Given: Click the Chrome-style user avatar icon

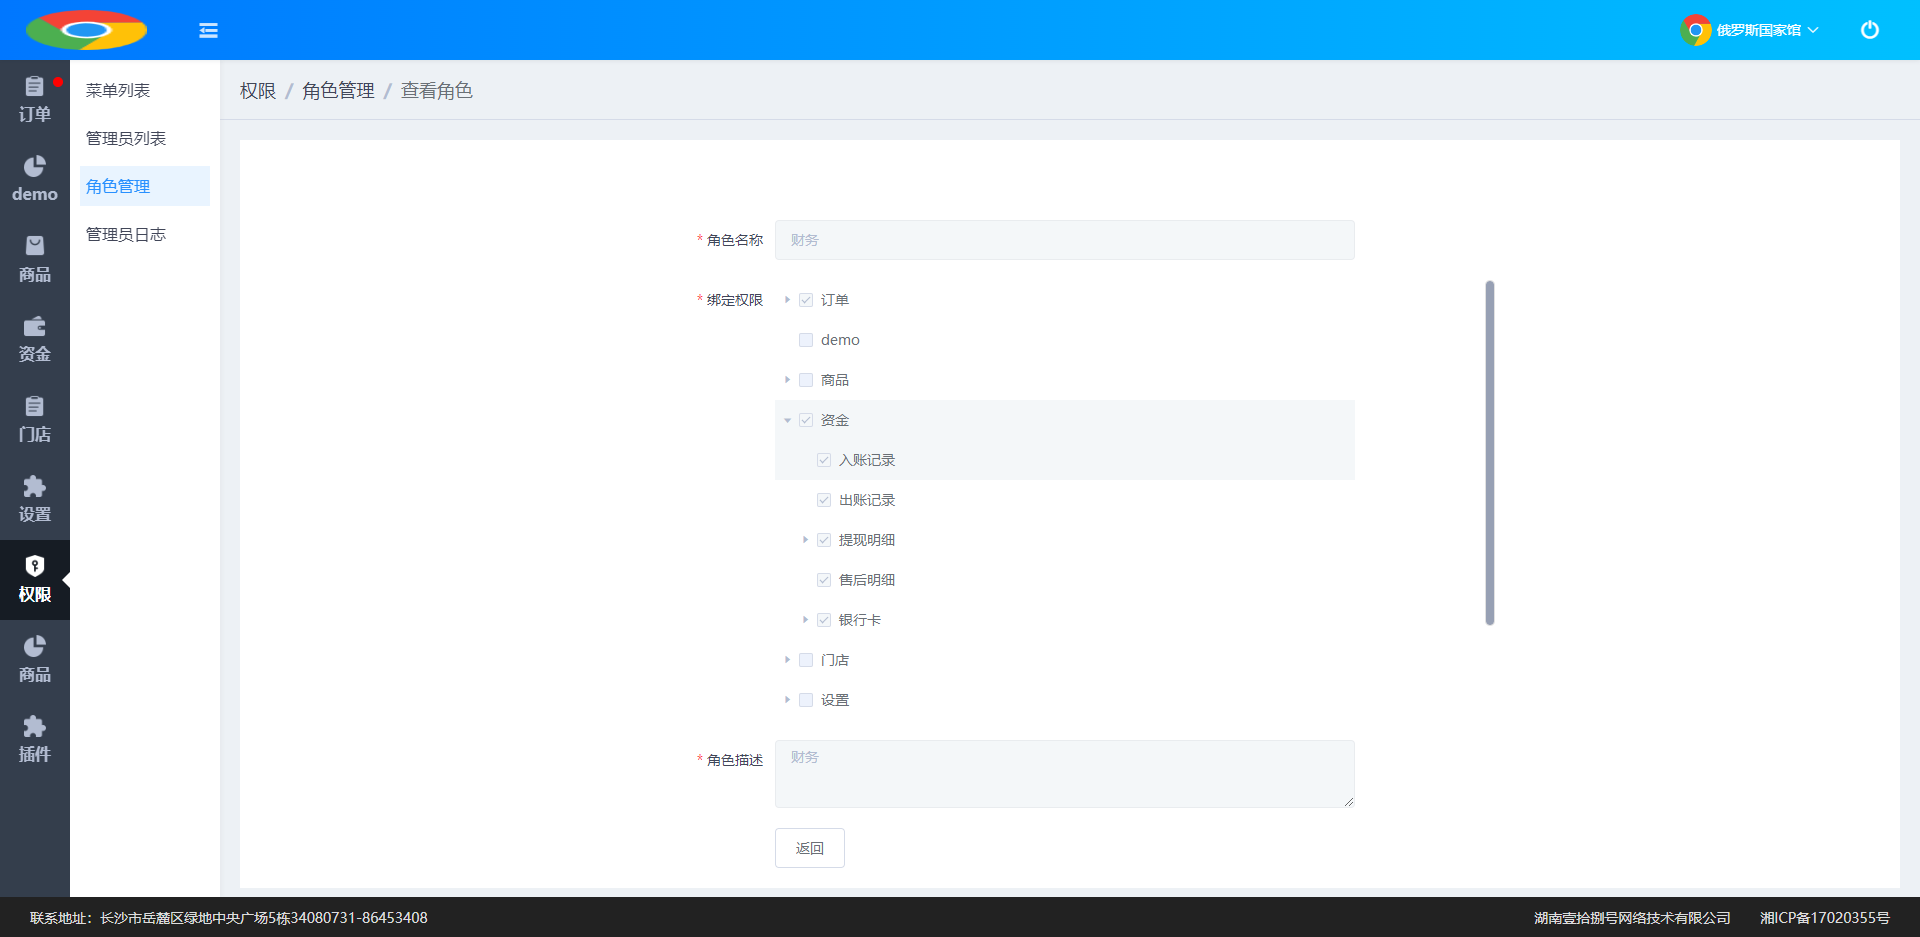Looking at the screenshot, I should tap(1695, 30).
